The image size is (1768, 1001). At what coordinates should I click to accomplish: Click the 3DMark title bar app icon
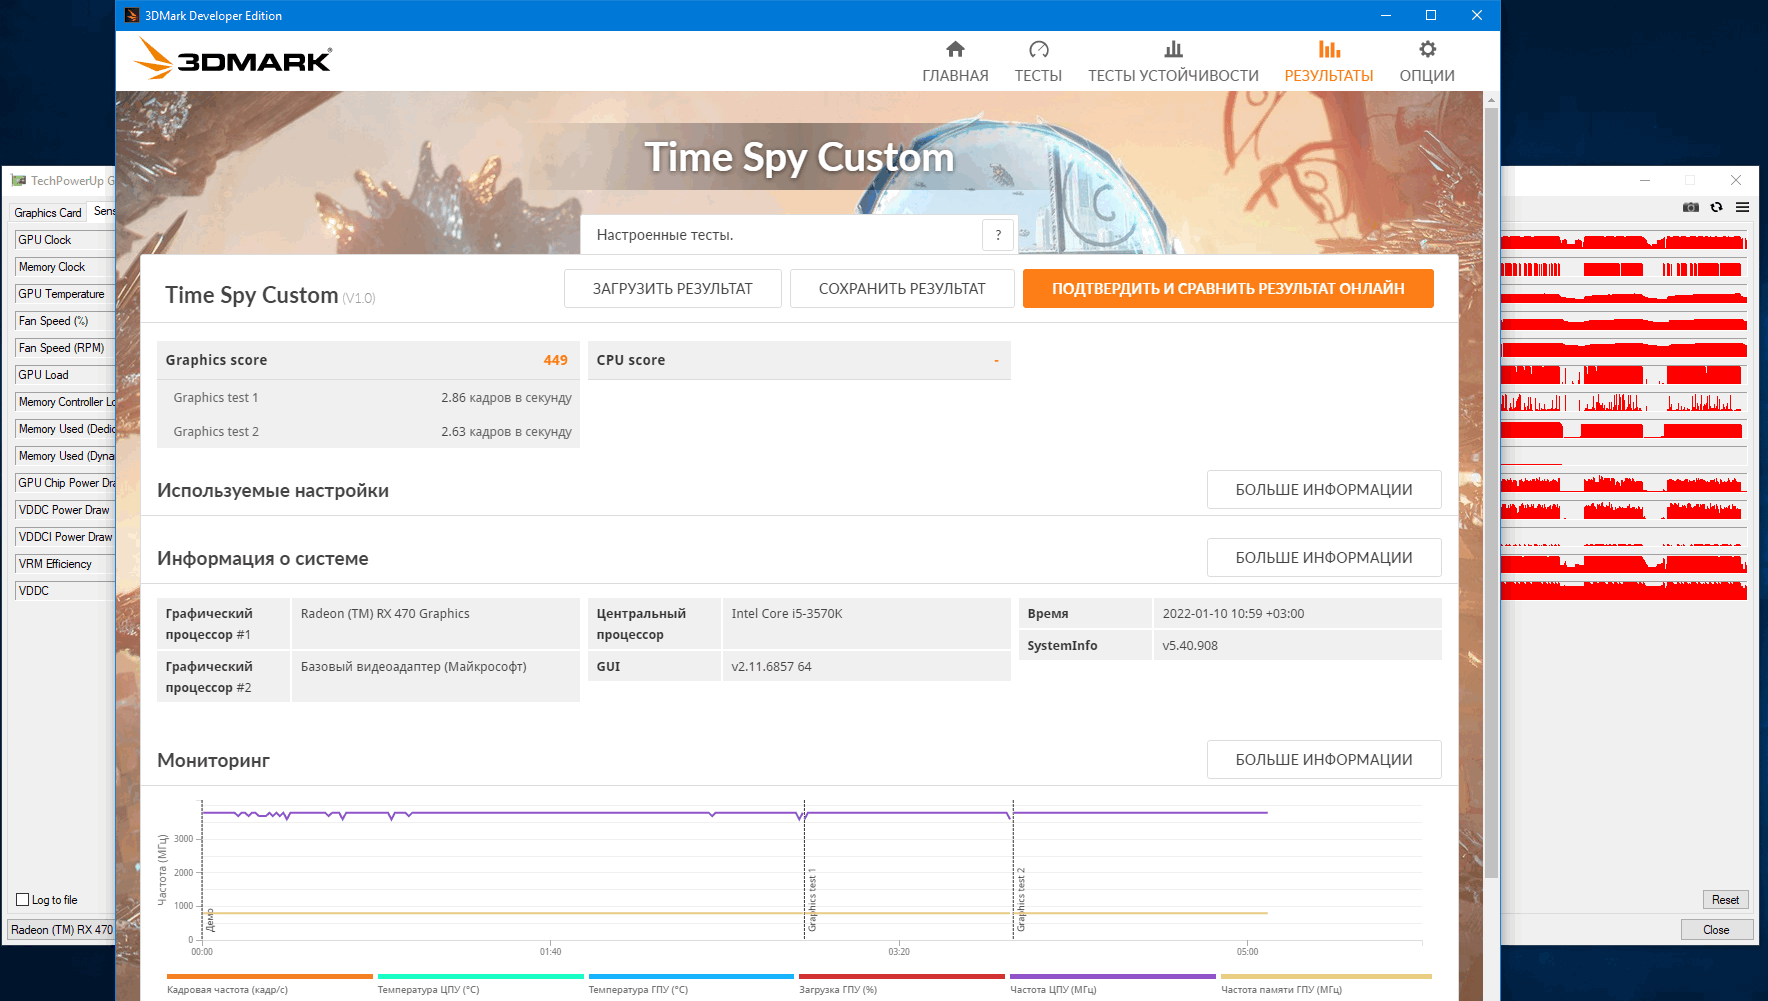coord(131,15)
